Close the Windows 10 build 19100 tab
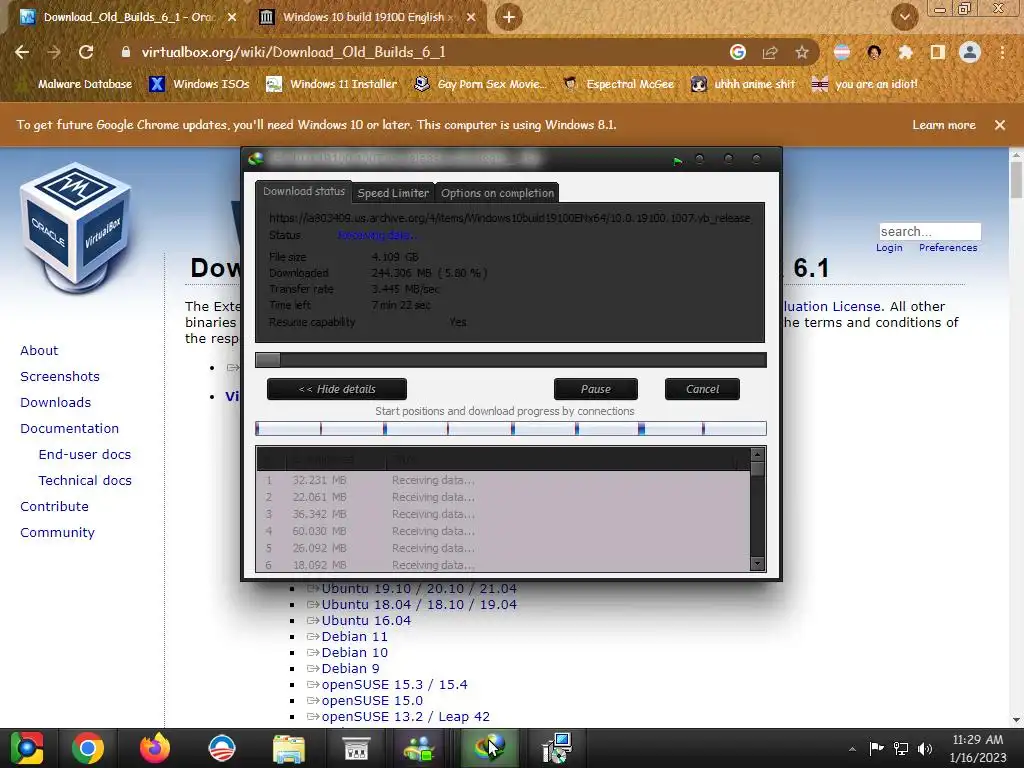Screen dimensions: 1024x768 coord(471,18)
